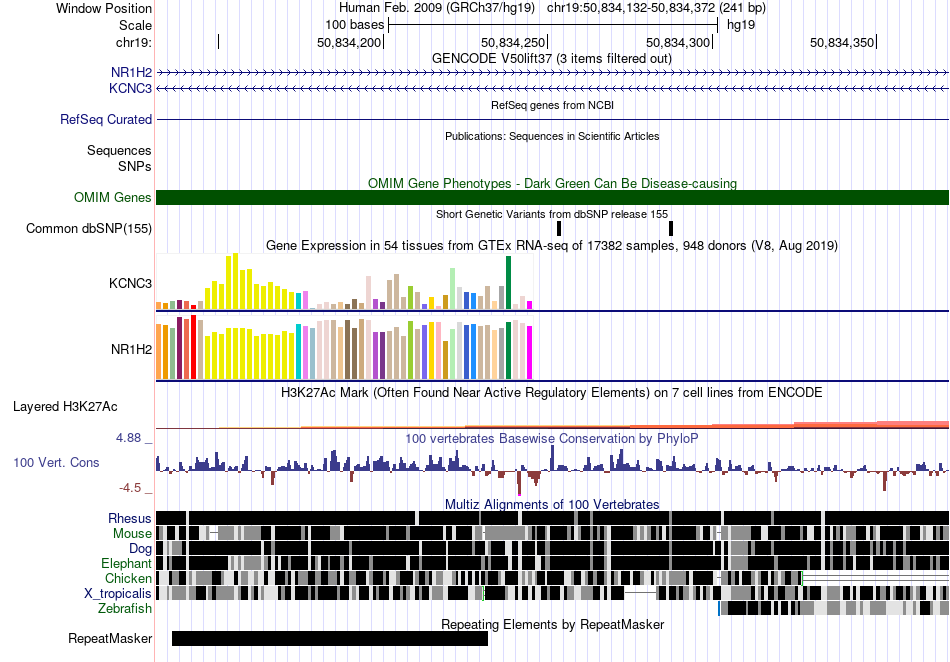Click the OMIM Genes track label
This screenshot has width=950, height=662.
(113, 197)
